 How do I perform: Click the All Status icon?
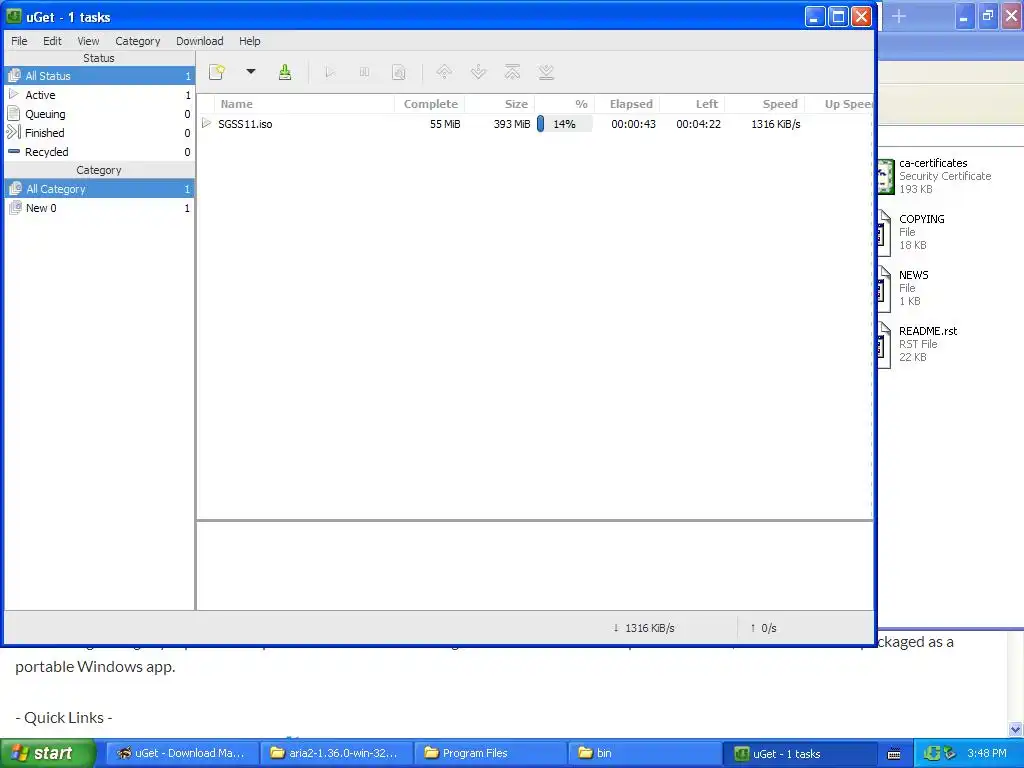click(x=14, y=75)
